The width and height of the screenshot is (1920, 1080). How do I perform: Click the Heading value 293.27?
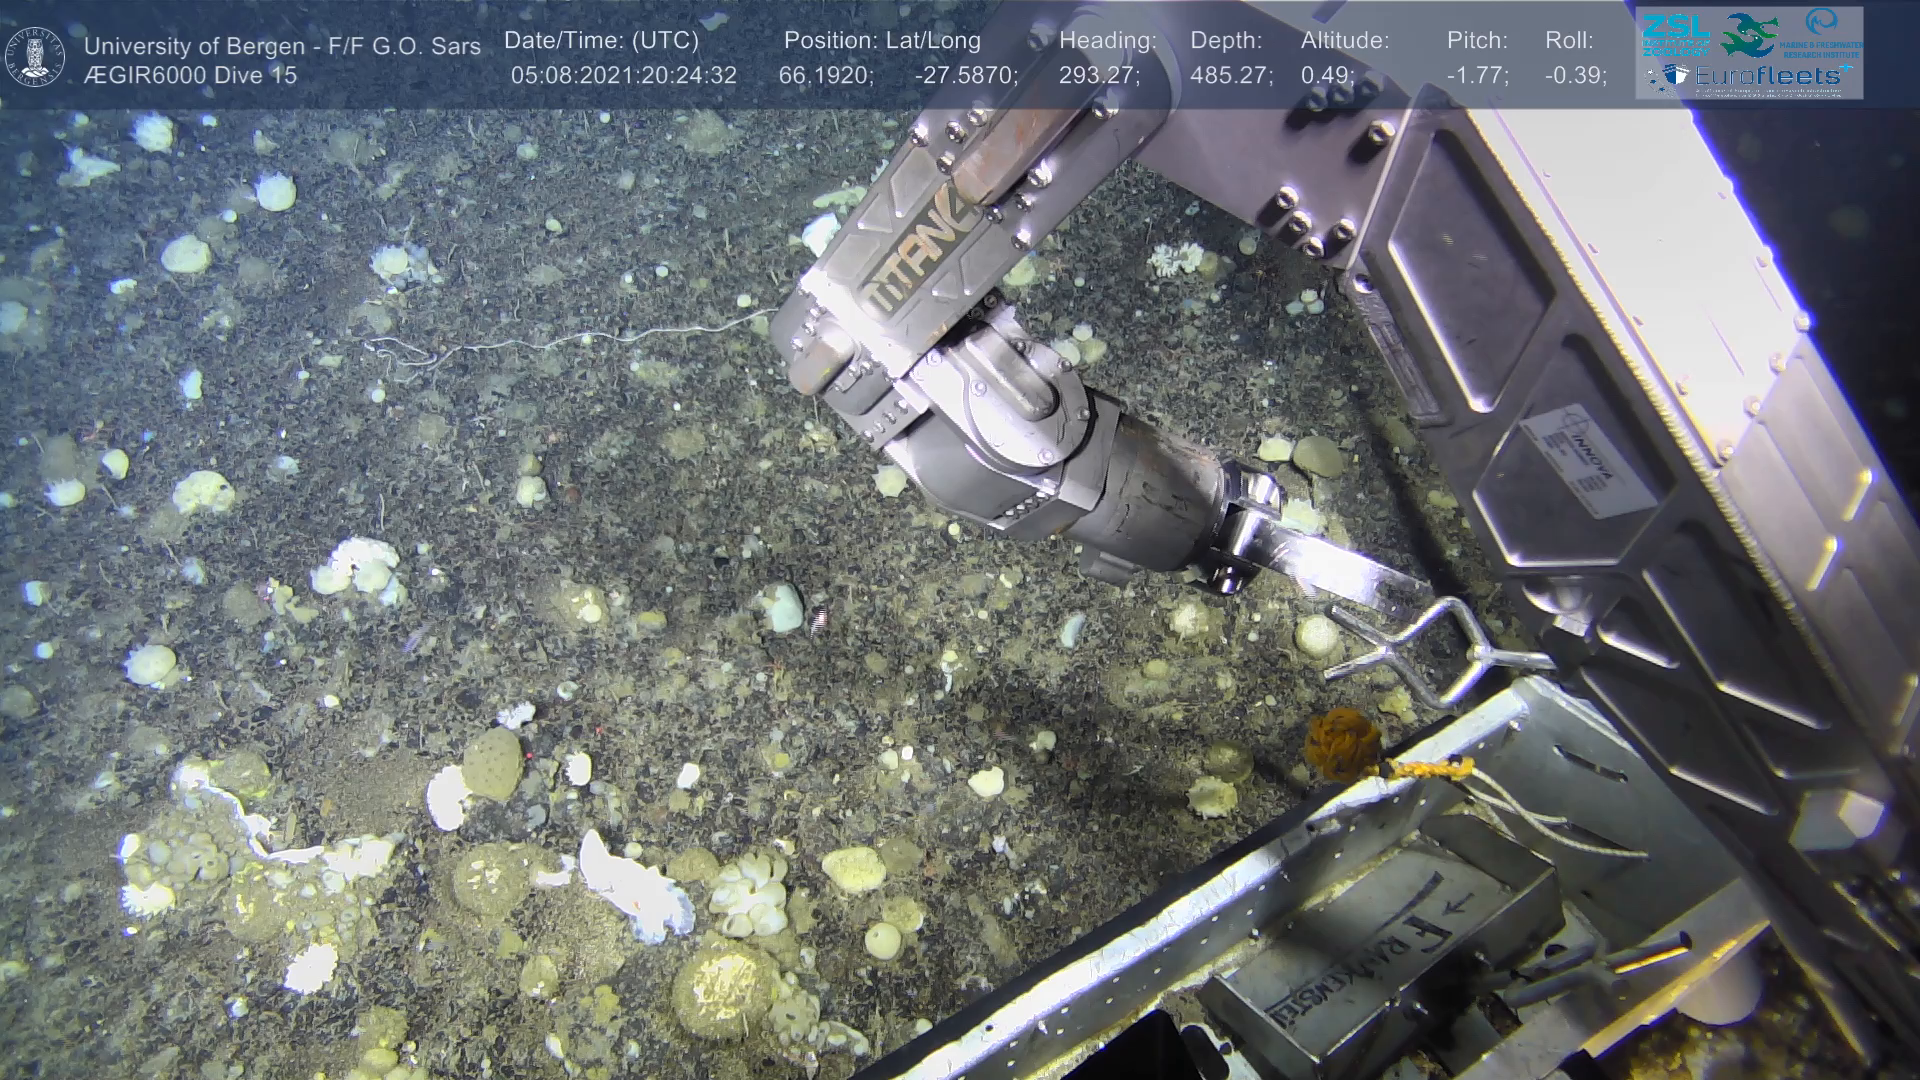1098,76
